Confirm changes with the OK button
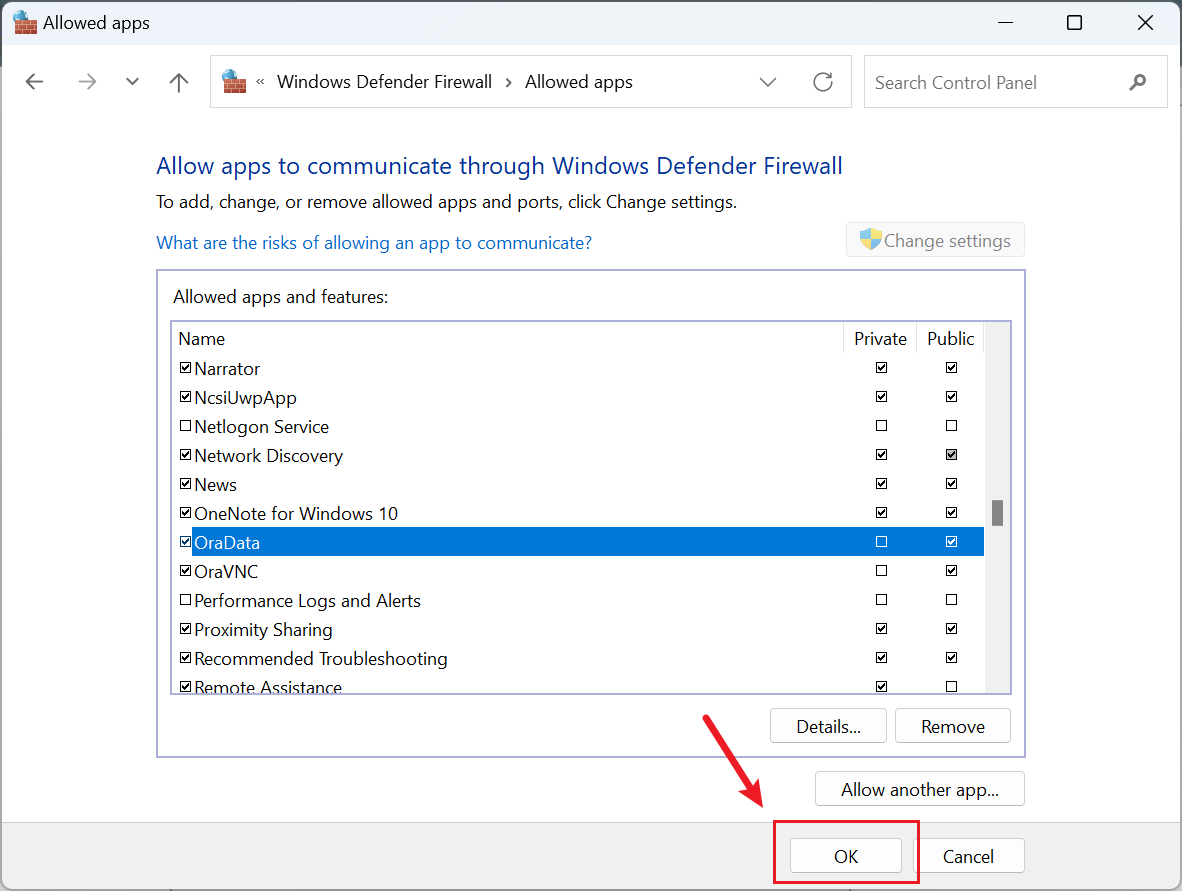 (x=846, y=856)
